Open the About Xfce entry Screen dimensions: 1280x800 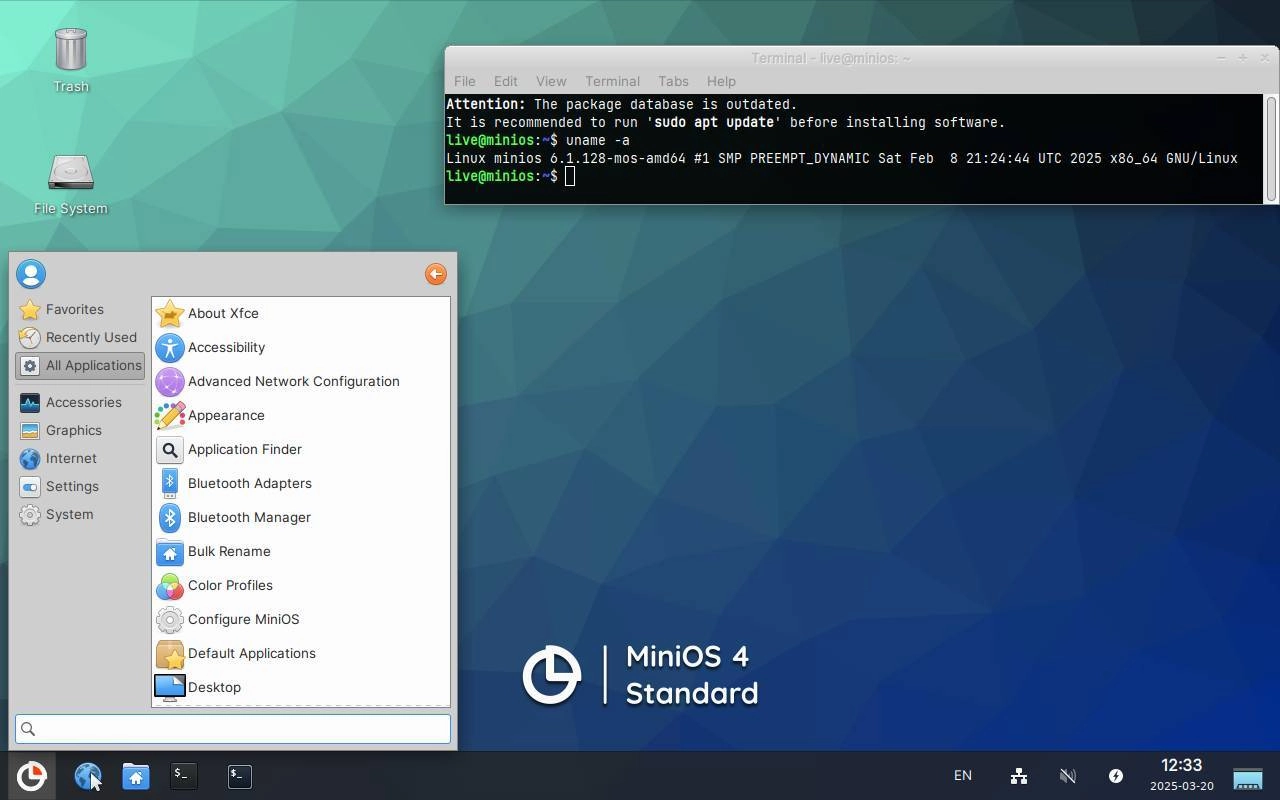(x=301, y=313)
